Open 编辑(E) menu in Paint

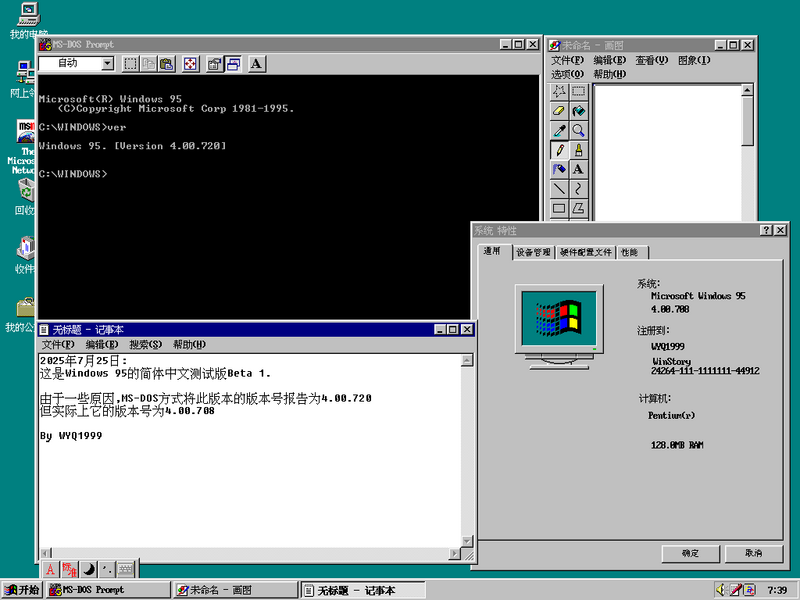(609, 60)
